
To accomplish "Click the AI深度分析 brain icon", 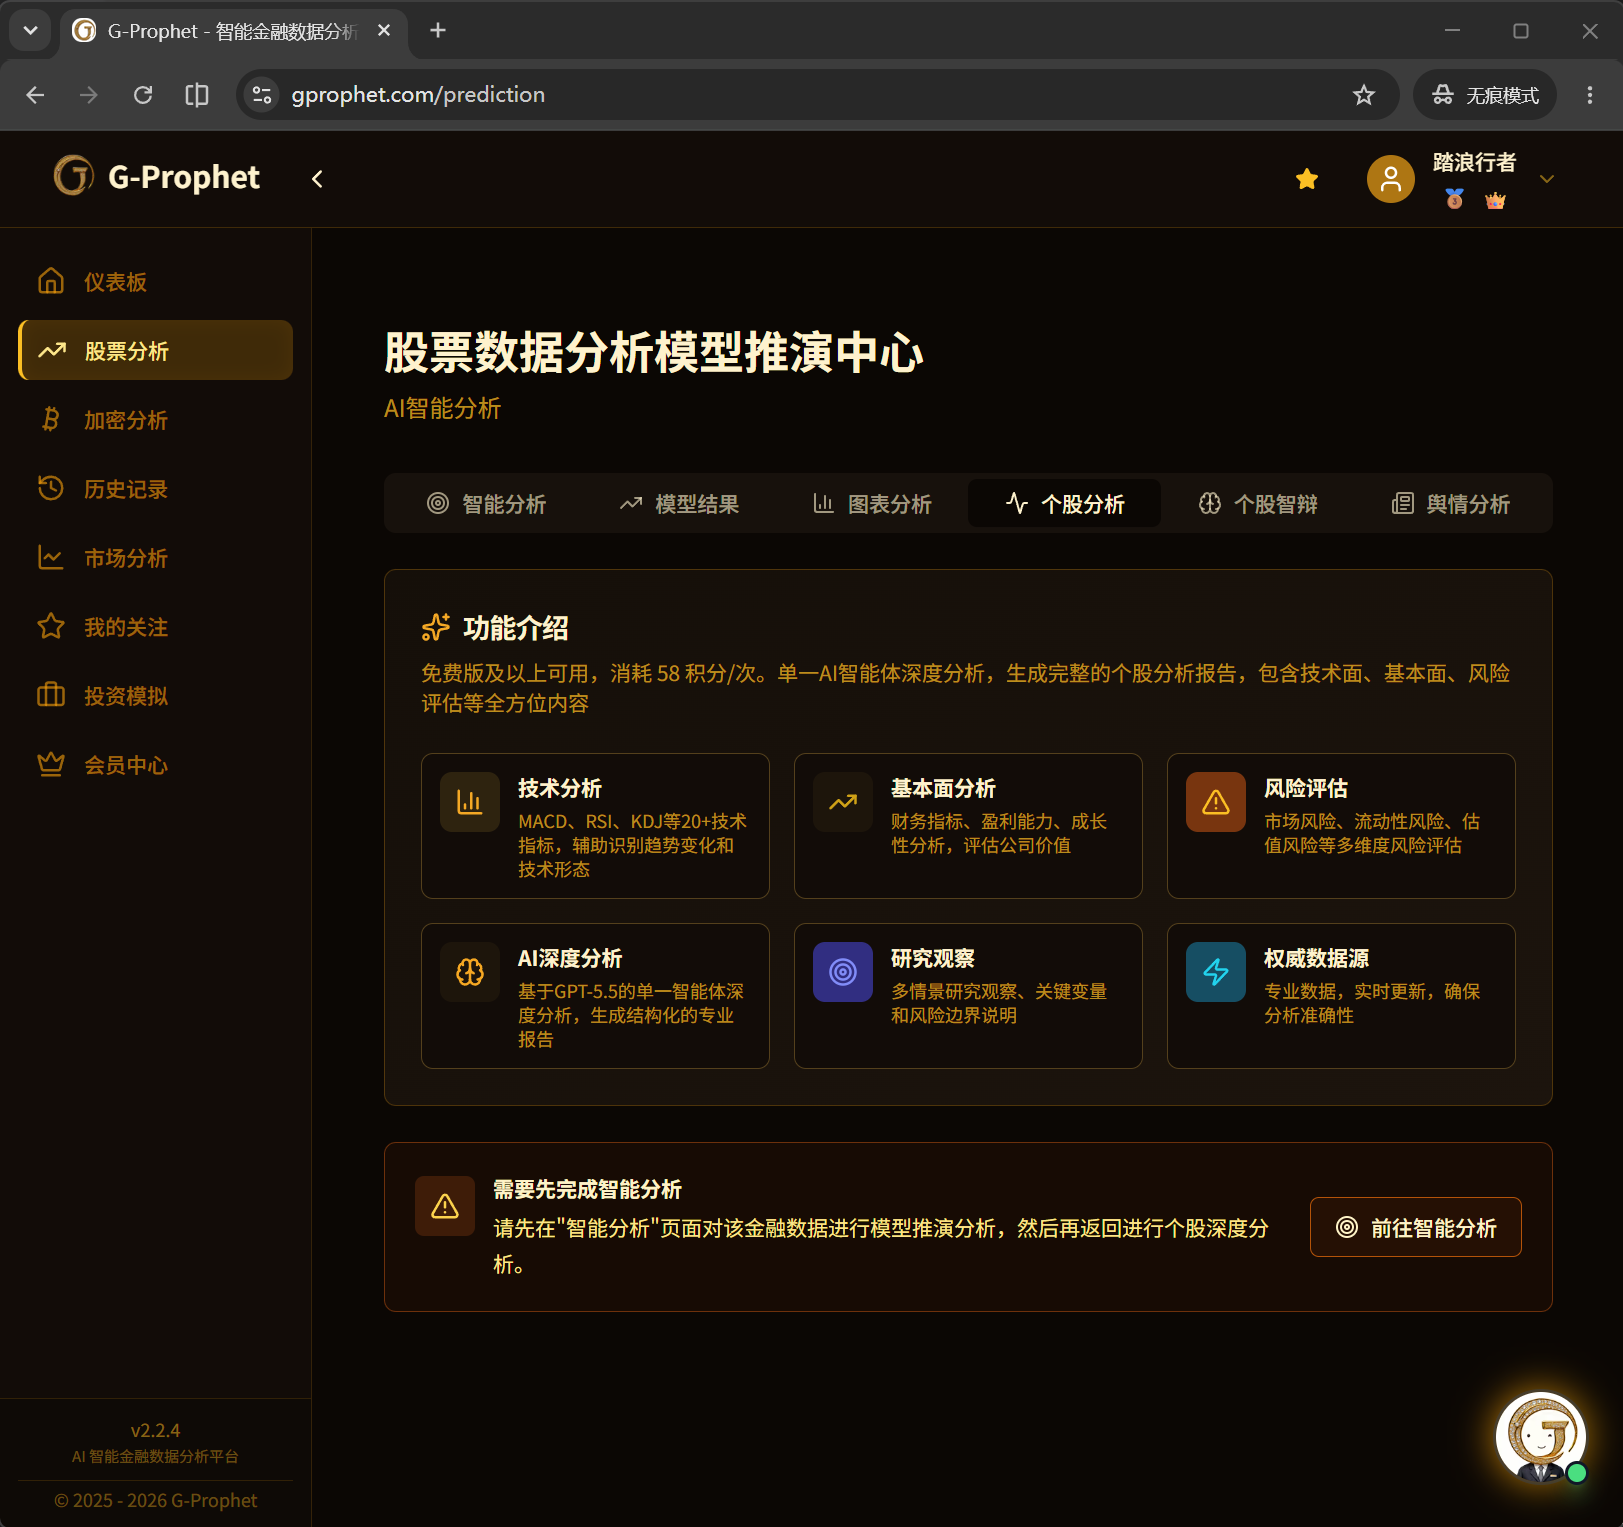I will click(469, 972).
